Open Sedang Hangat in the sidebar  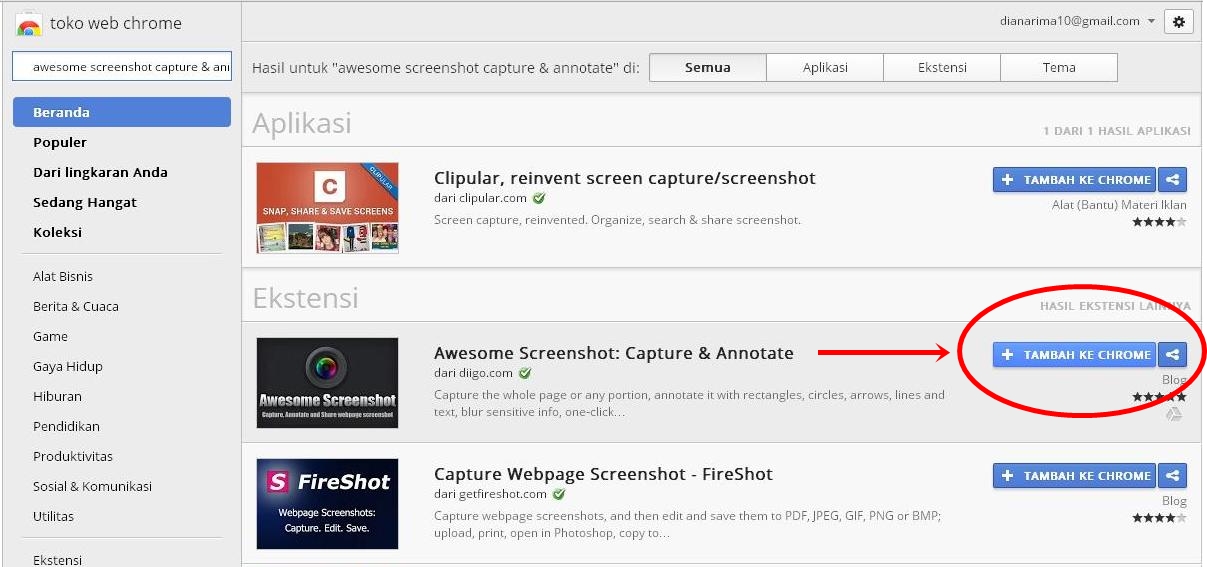[85, 202]
